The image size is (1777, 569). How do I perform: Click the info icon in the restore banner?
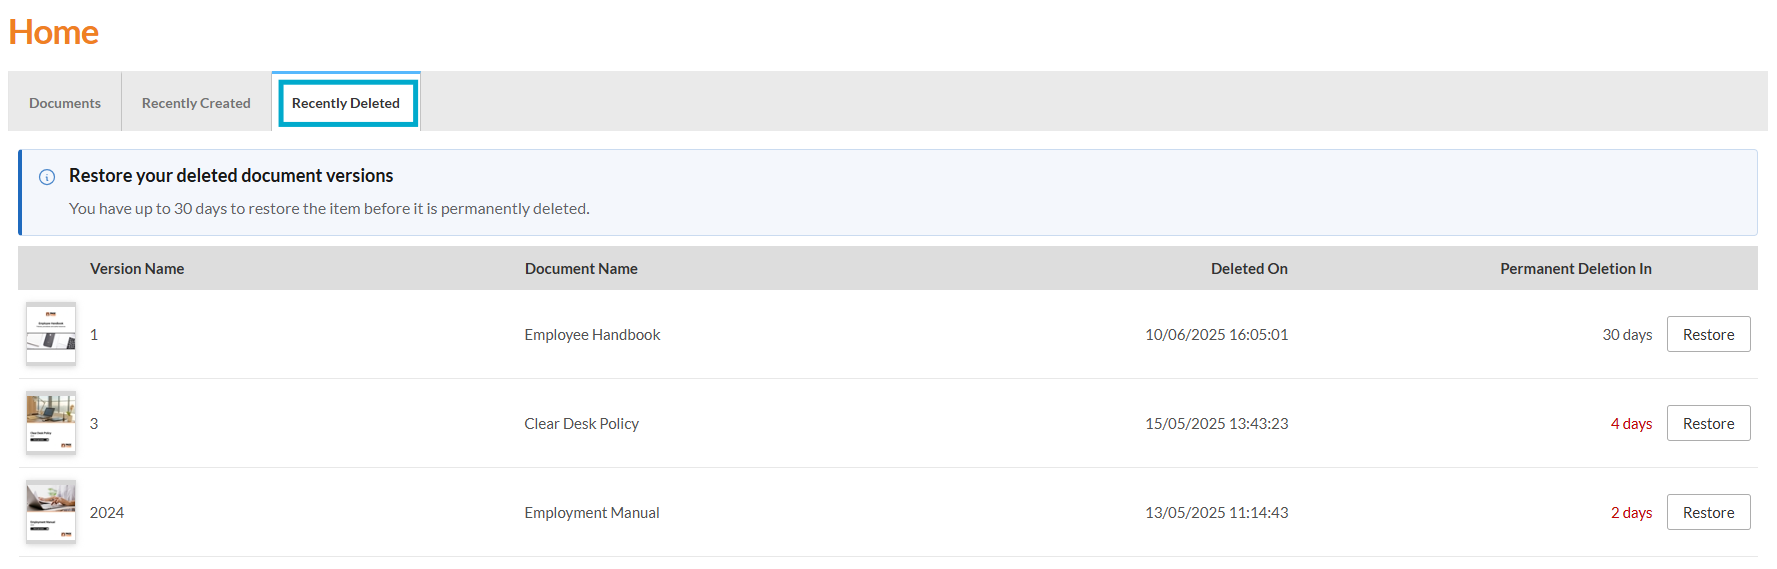(47, 177)
